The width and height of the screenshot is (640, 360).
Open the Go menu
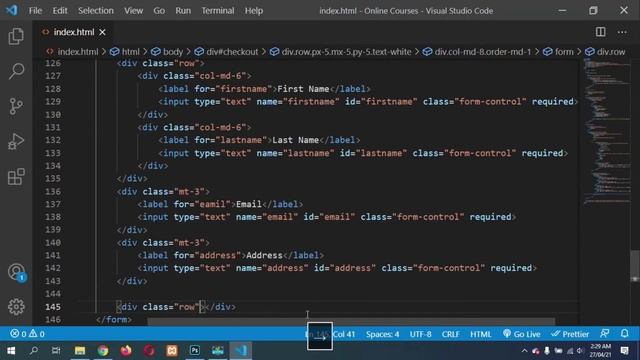(x=159, y=11)
